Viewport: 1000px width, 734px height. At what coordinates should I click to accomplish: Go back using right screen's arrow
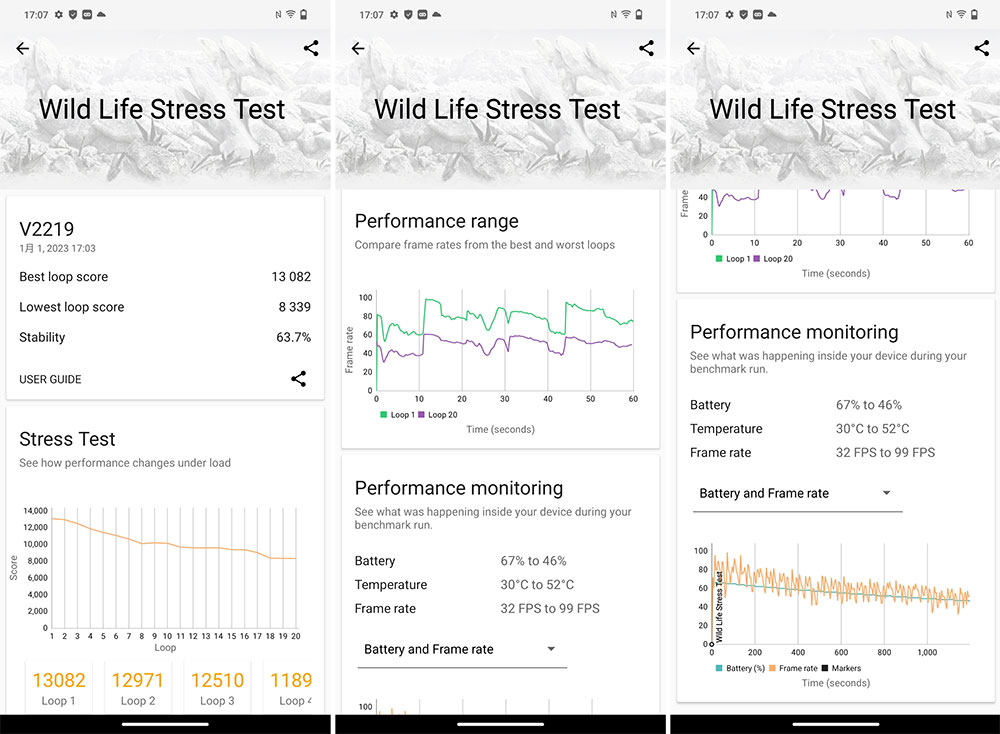pos(694,48)
